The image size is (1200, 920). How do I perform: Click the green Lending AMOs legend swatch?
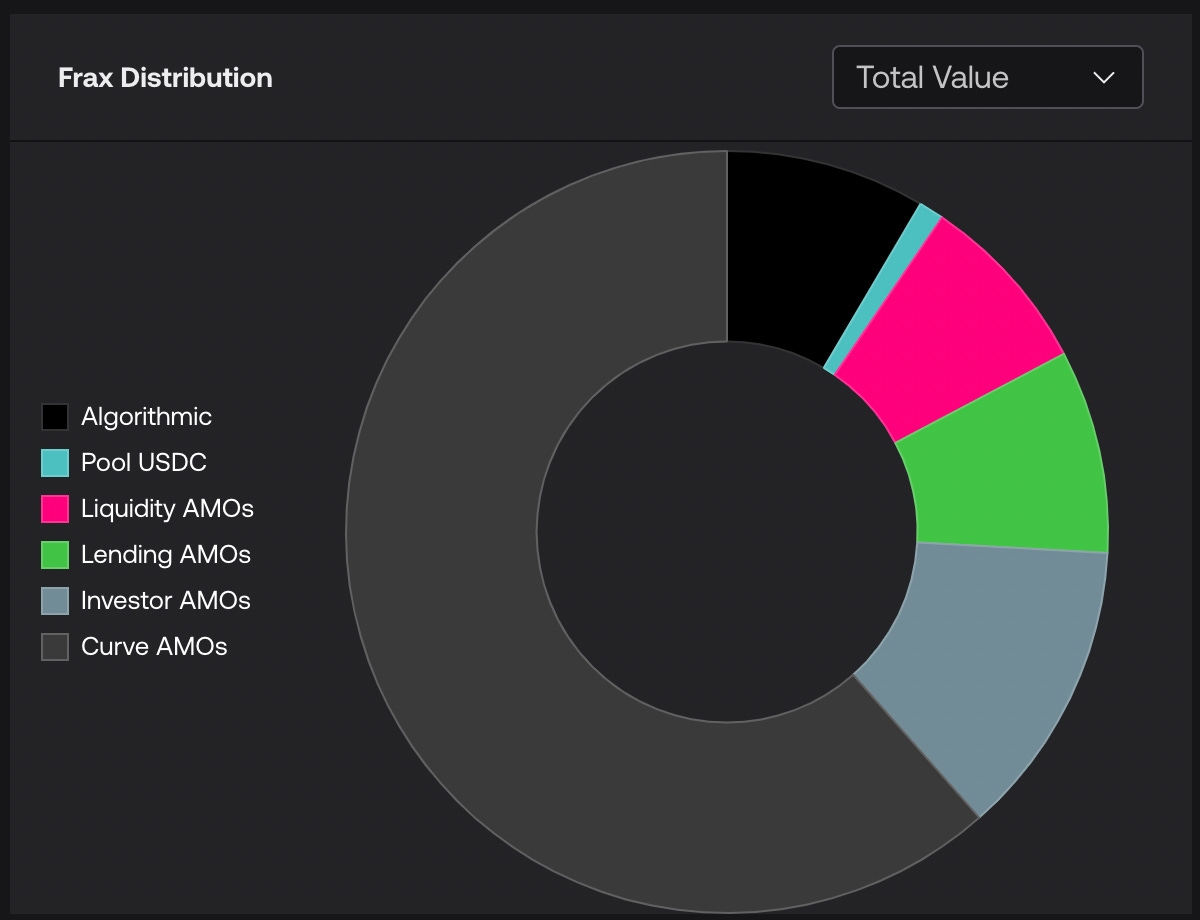[x=55, y=555]
